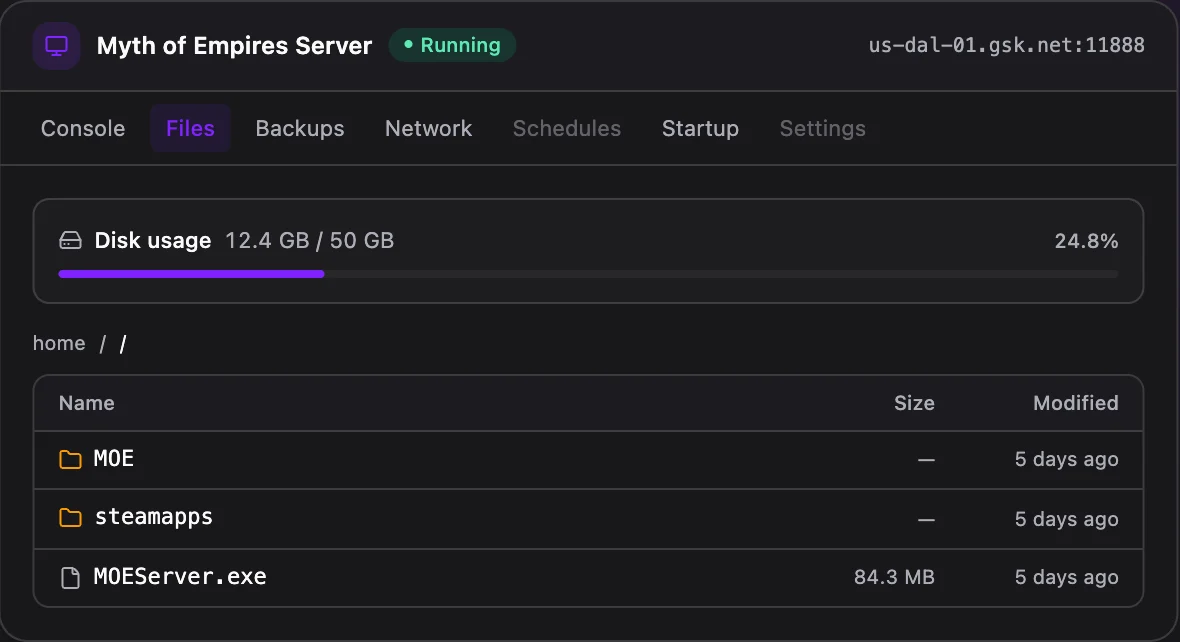Screen dimensions: 1180x642
Task: Click the MOEServer.exe row's 5 days ago date
Action: coord(1066,577)
